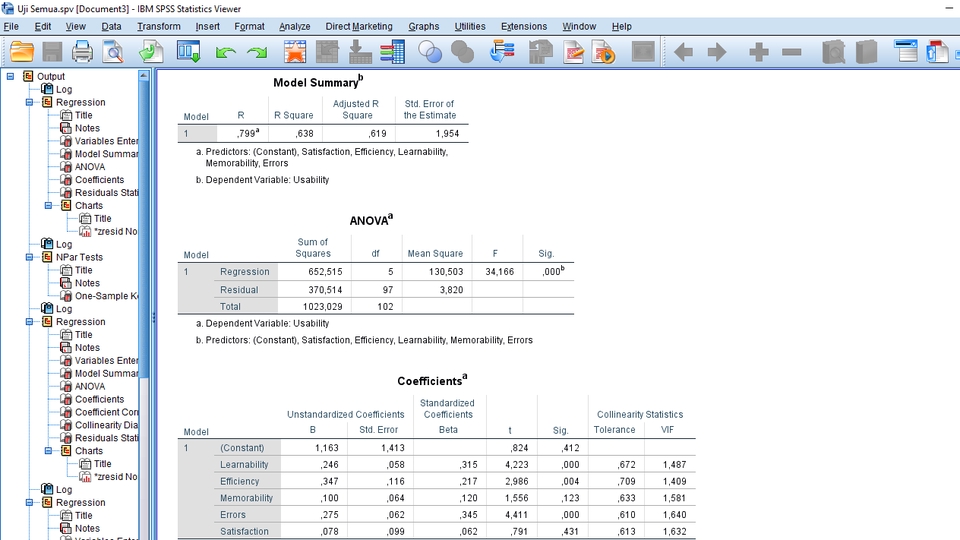Open the Variables info icon
This screenshot has height=540, width=960.
click(392, 52)
